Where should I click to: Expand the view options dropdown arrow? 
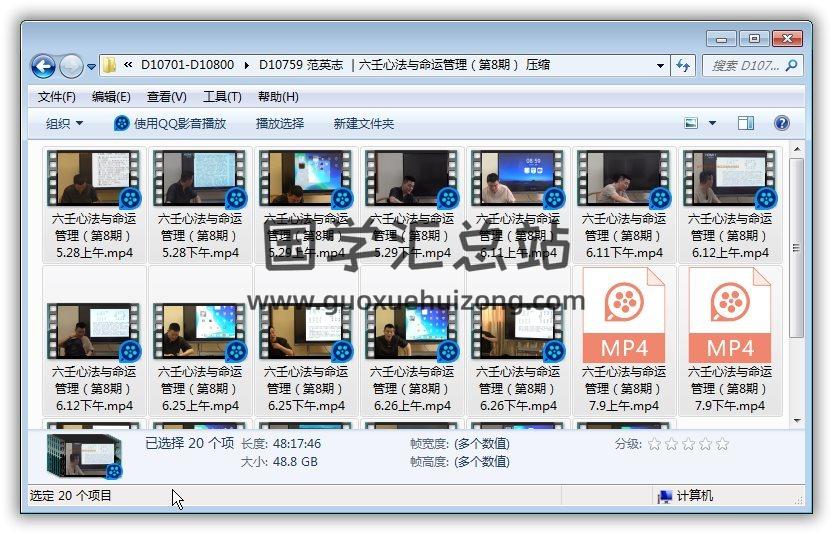712,123
